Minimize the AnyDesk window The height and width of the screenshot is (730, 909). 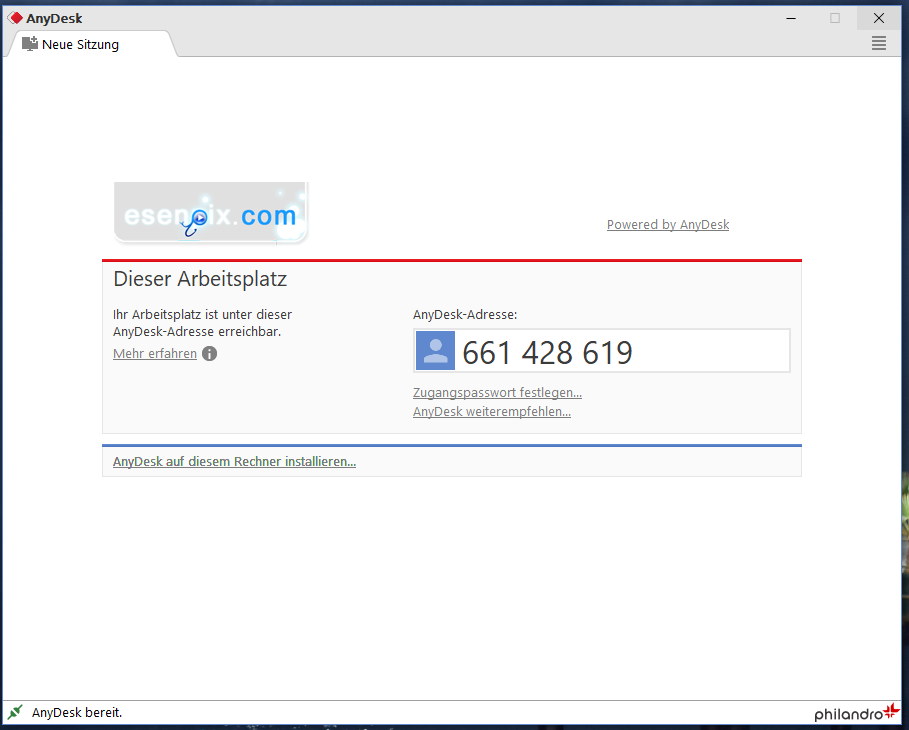point(791,18)
